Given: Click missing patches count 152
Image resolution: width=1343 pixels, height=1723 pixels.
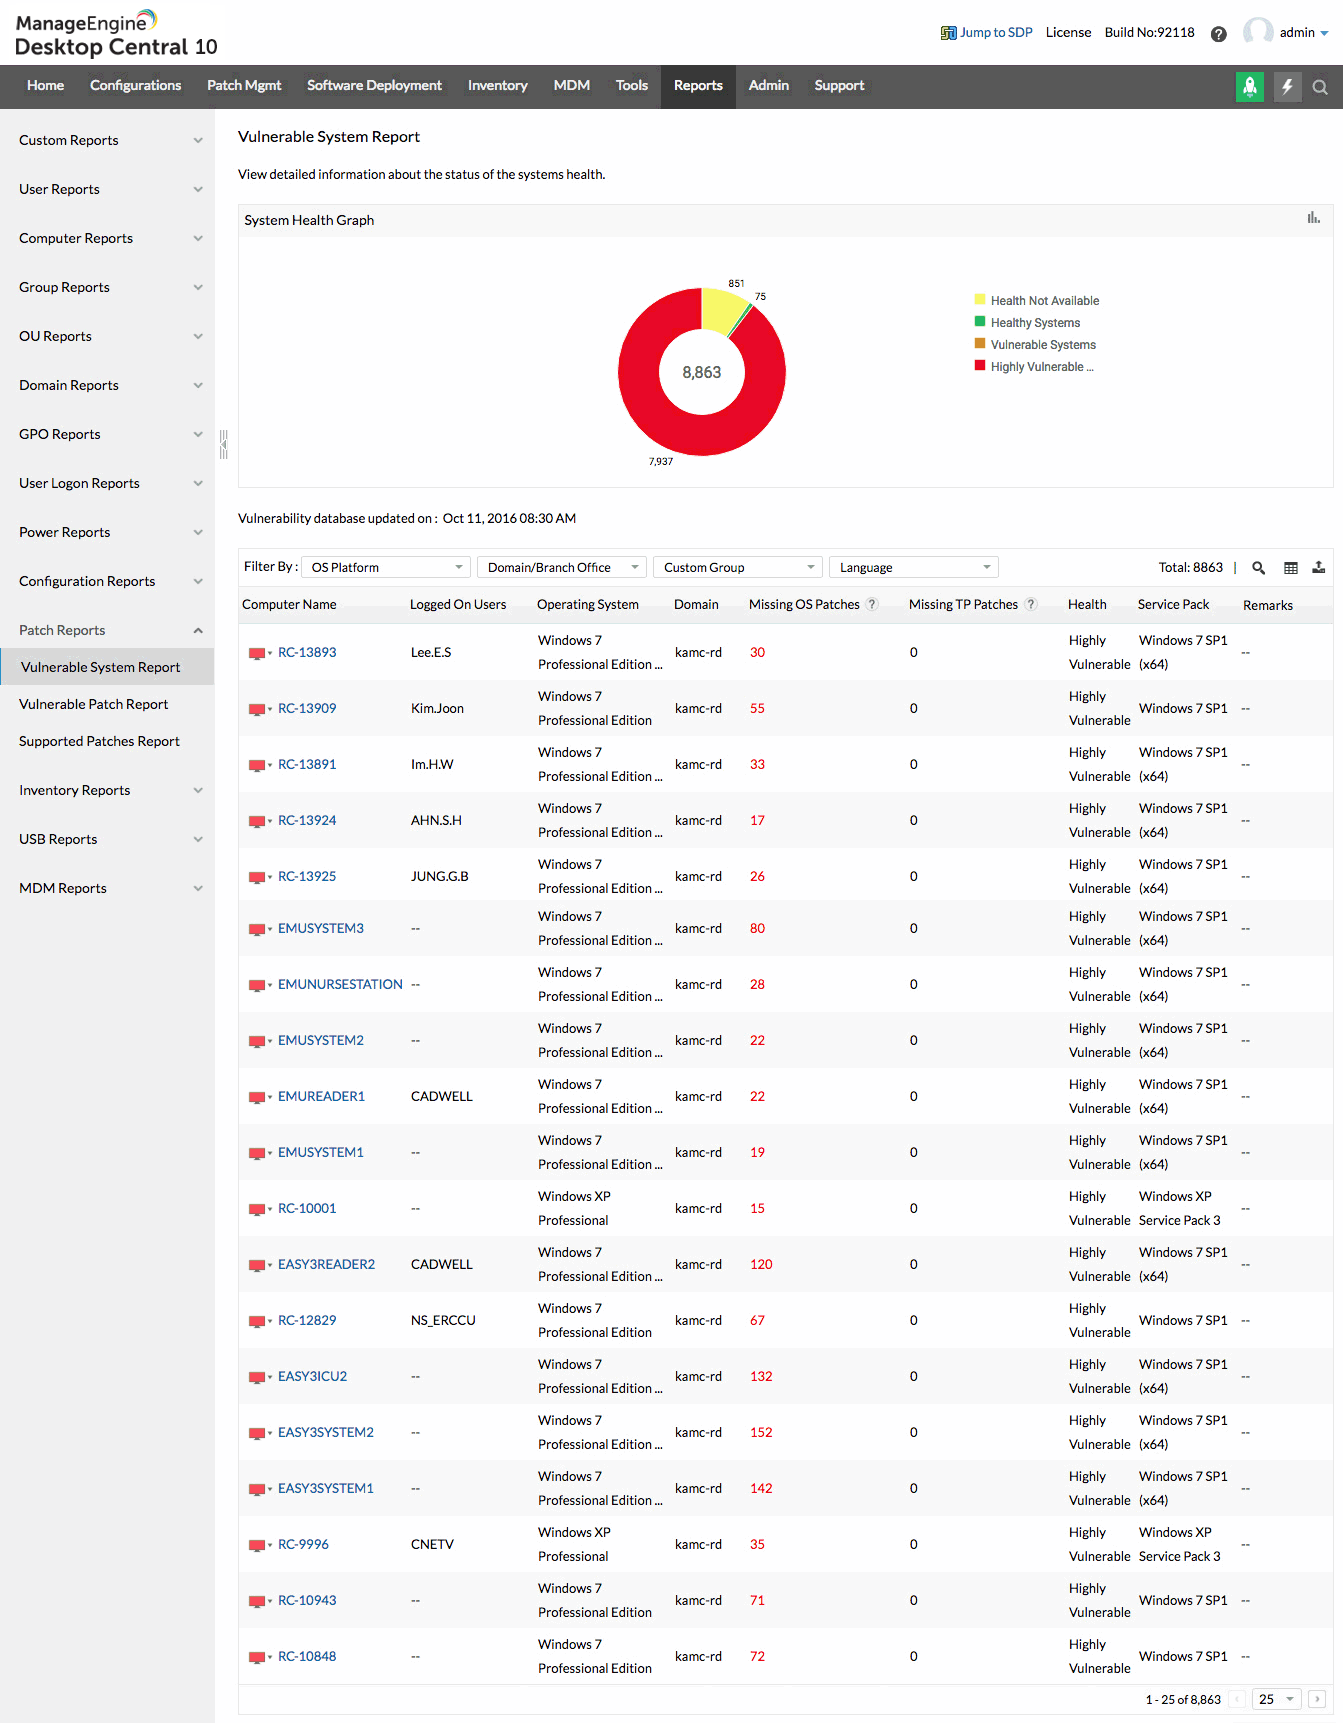Looking at the screenshot, I should [761, 1432].
